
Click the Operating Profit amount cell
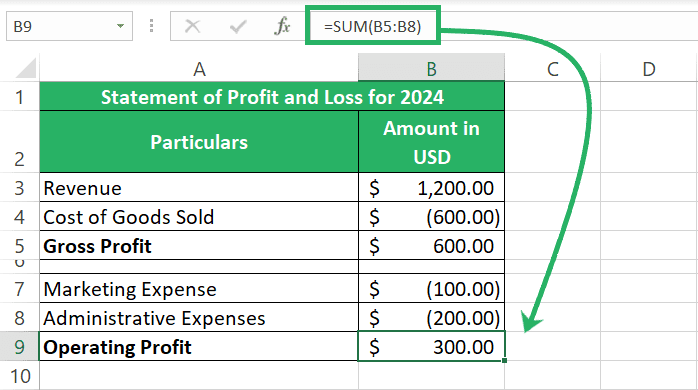pos(431,346)
